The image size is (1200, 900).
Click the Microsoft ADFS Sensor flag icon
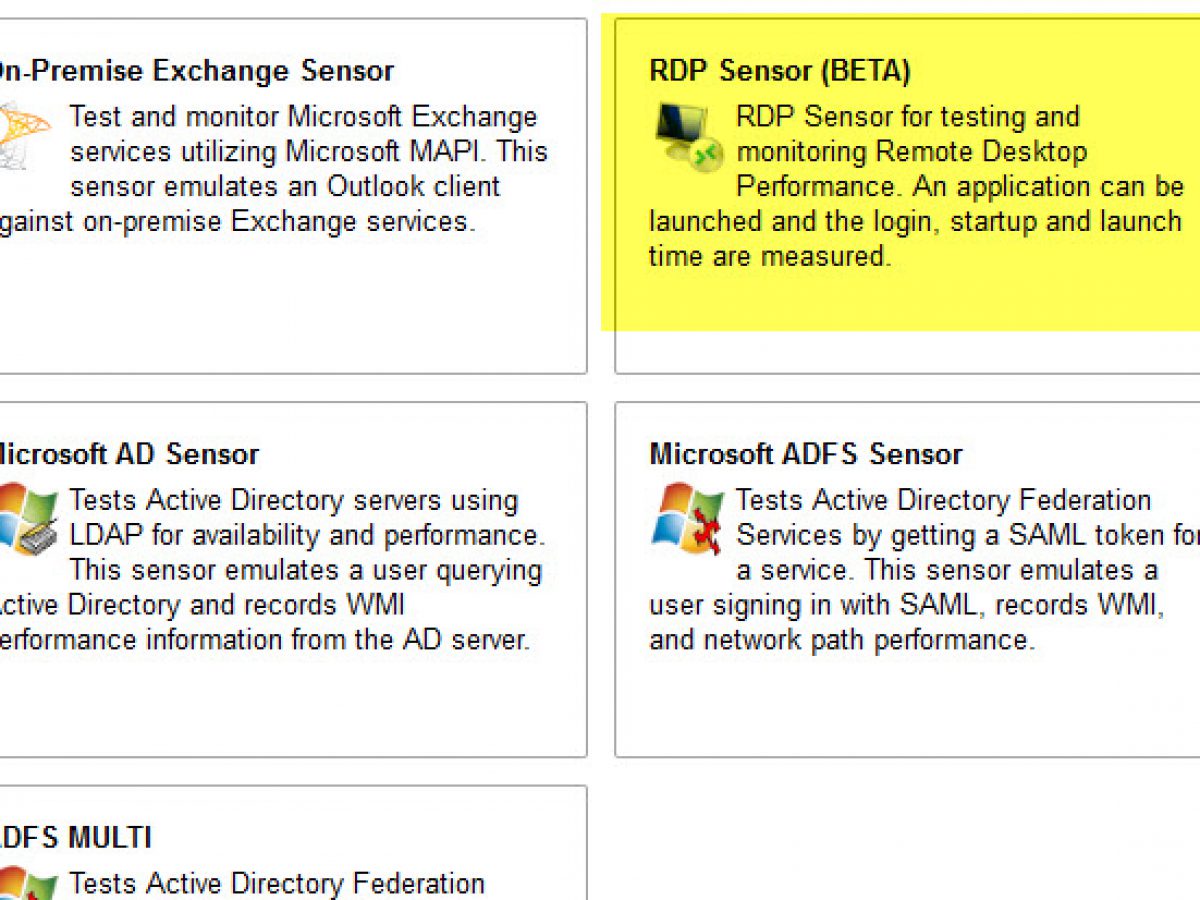(x=687, y=519)
